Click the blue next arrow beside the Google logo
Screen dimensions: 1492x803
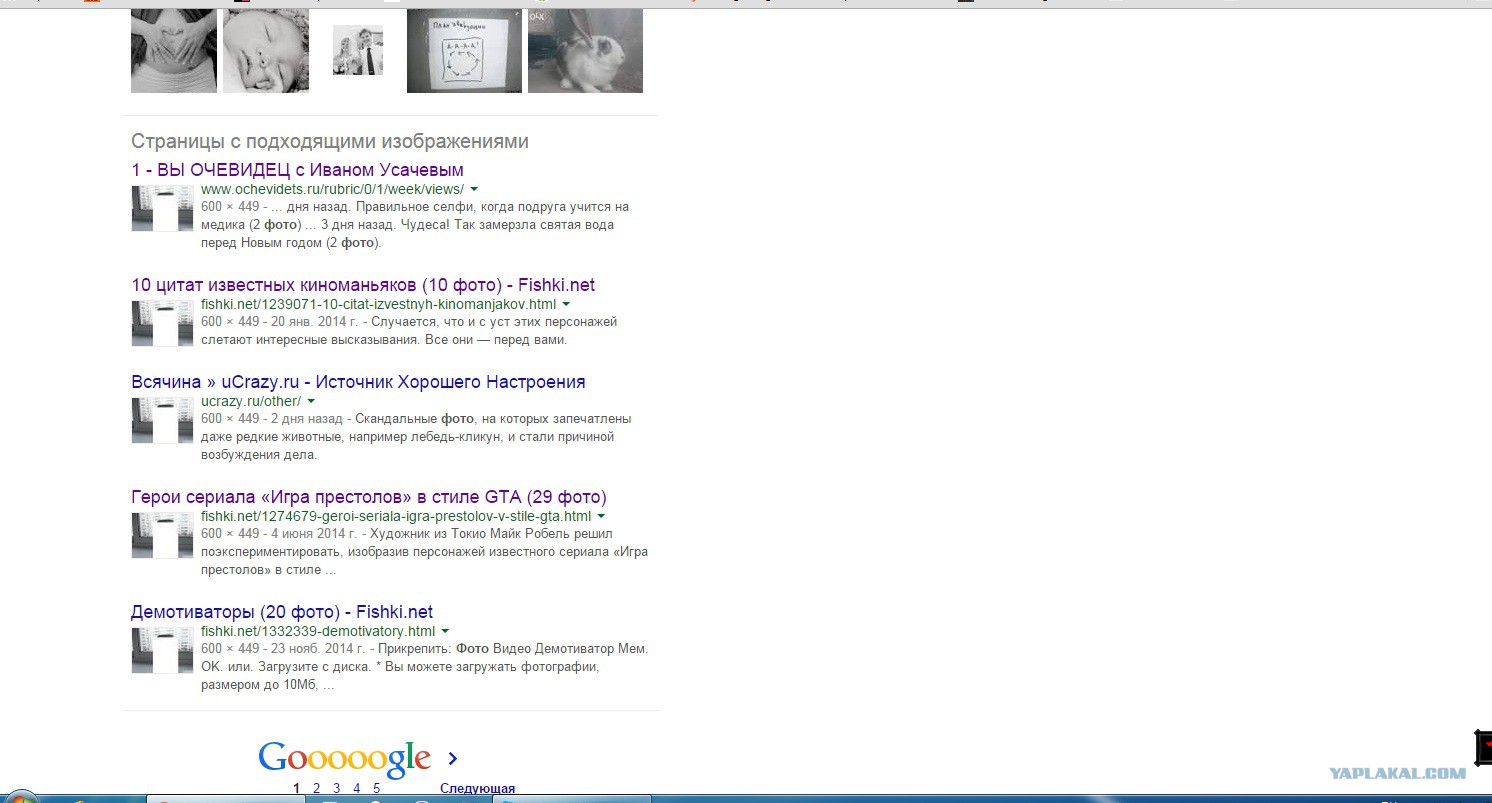453,759
